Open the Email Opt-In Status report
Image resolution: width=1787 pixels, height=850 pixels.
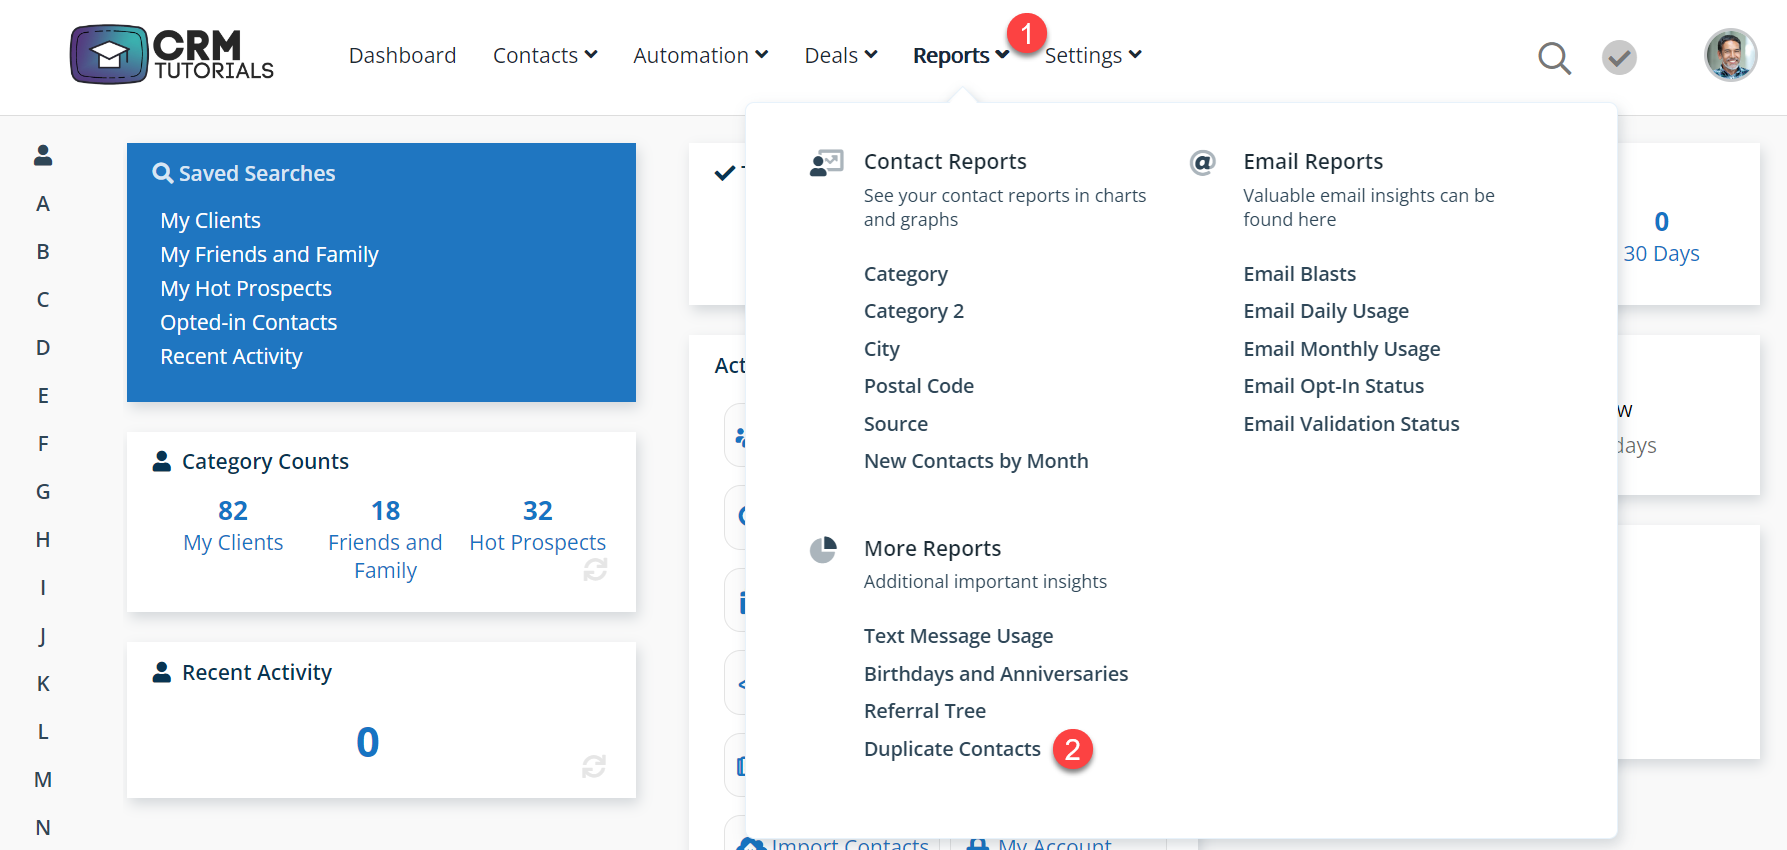click(1334, 386)
